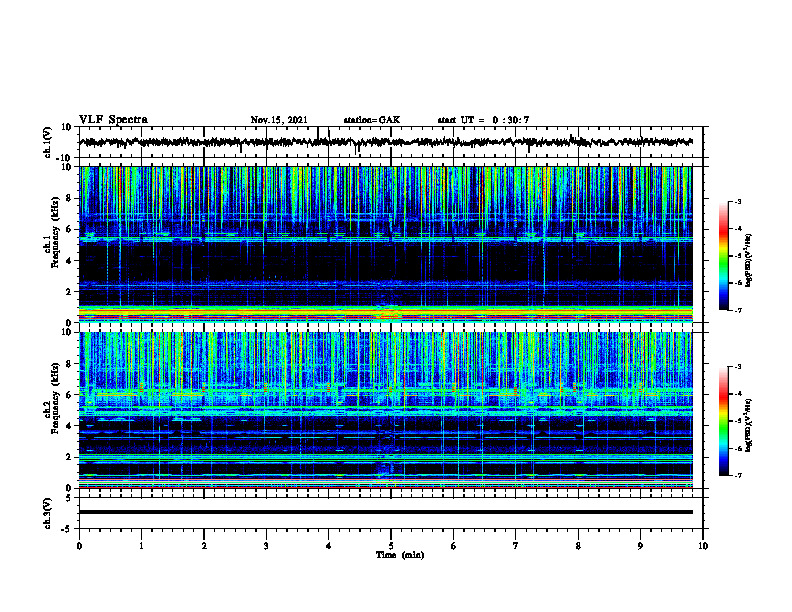Click the "Time (min)" axis title

pyautogui.click(x=400, y=555)
